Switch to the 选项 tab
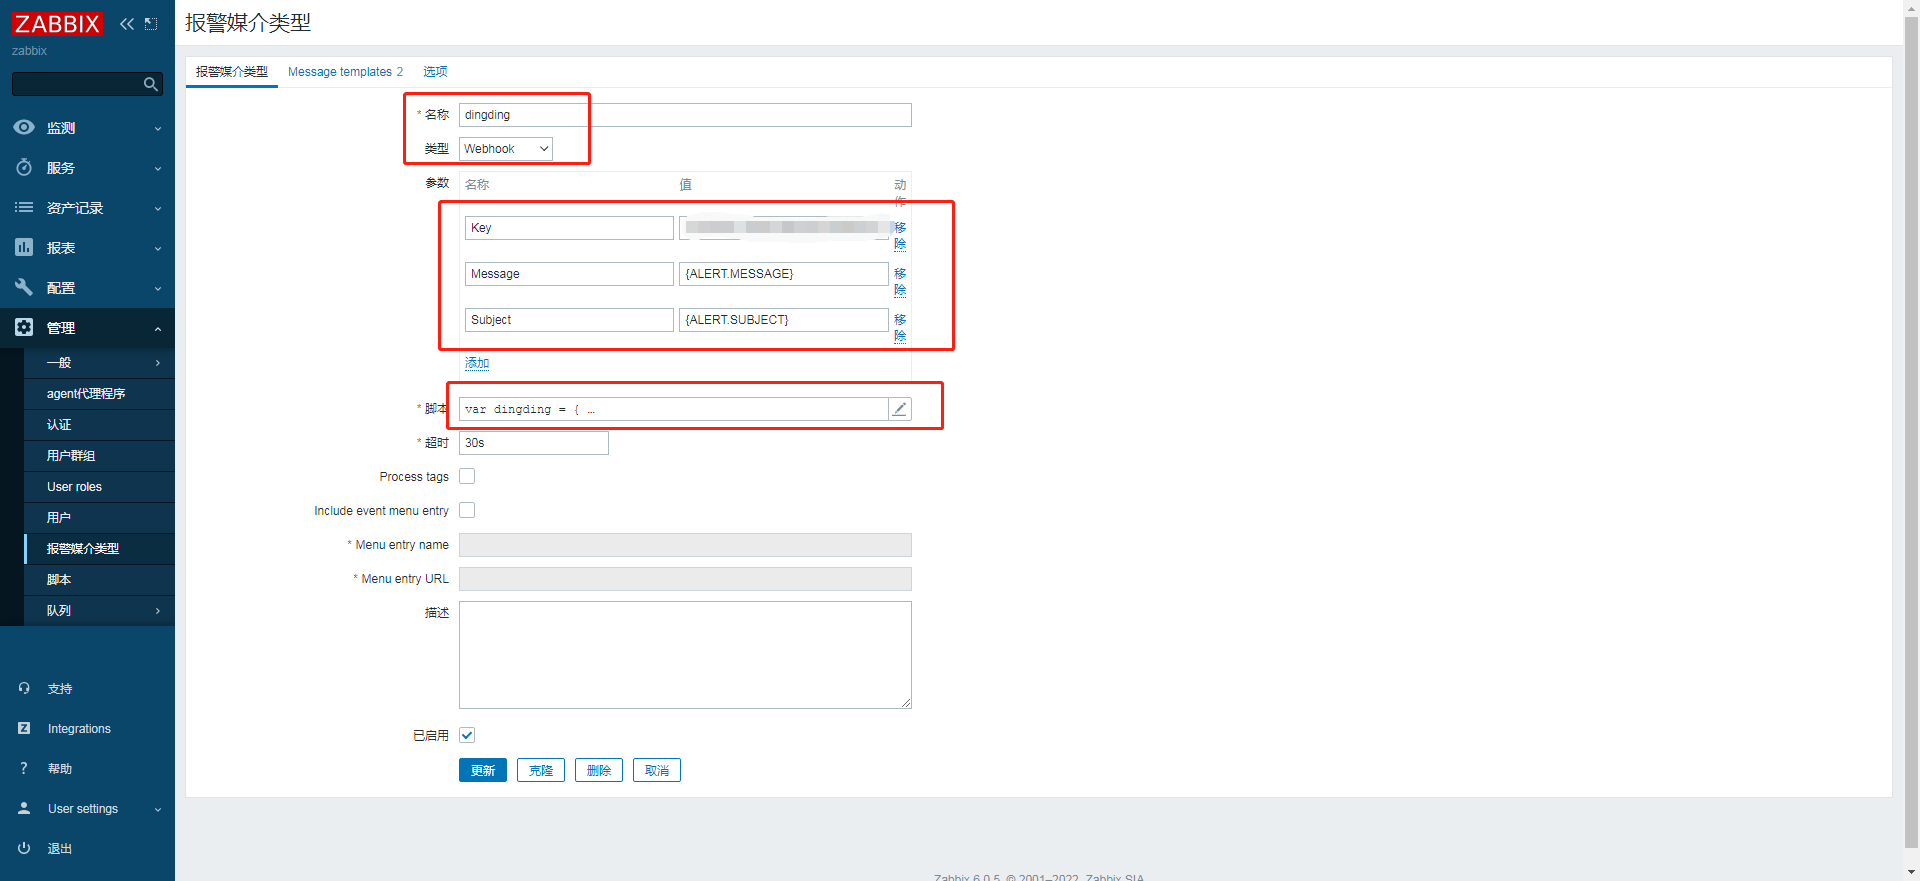Viewport: 1920px width, 881px height. (435, 72)
